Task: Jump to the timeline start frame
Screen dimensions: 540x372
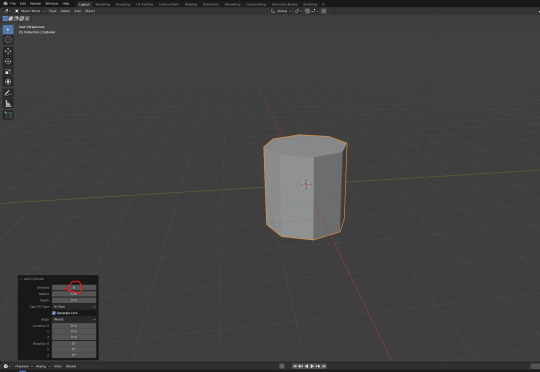Action: click(x=295, y=366)
